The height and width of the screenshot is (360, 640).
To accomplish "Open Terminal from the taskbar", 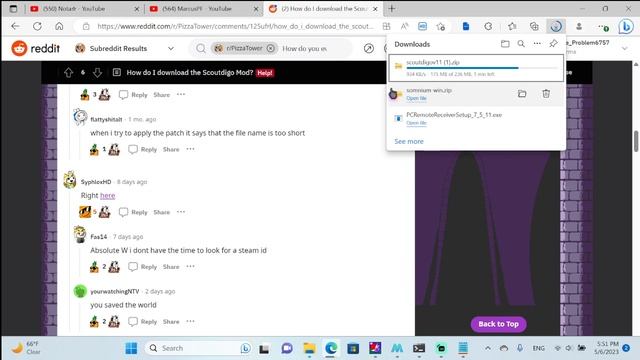I will [419, 348].
